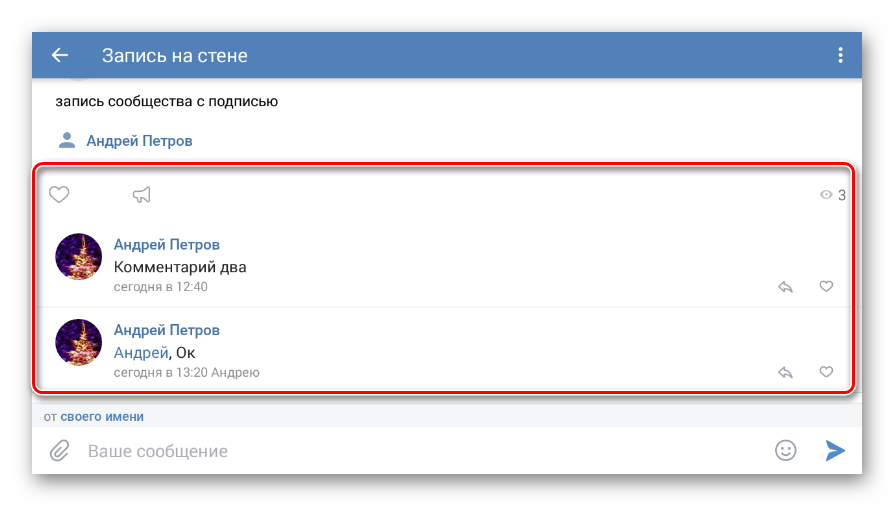The height and width of the screenshot is (506, 894).
Task: Change author via "своего имени" selector
Action: click(102, 416)
